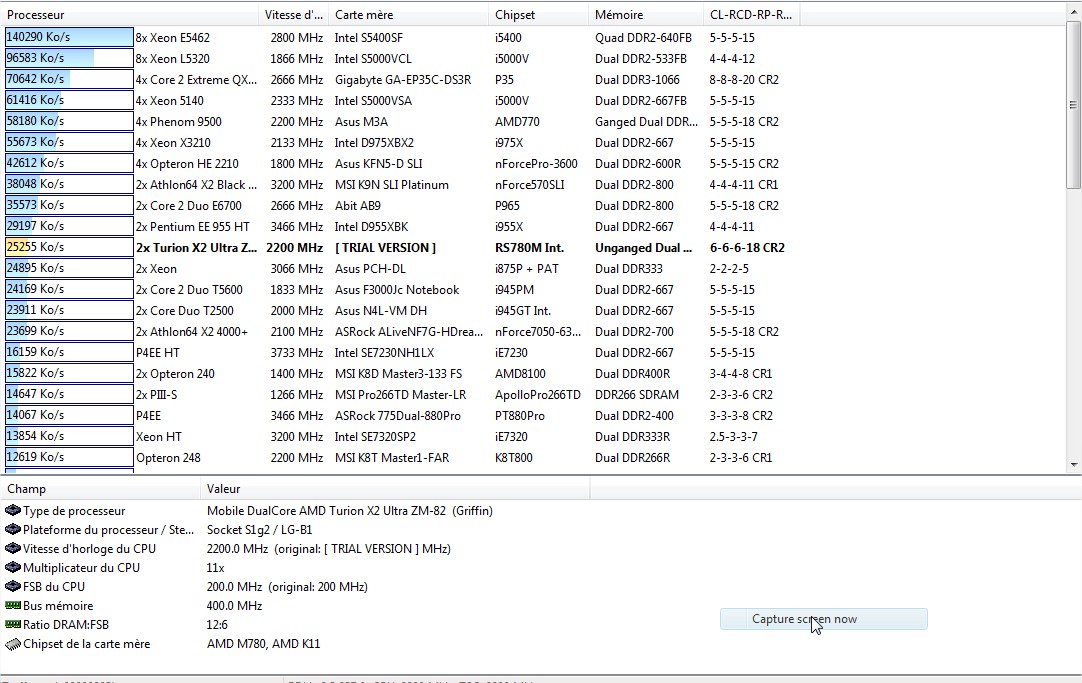This screenshot has width=1082, height=683.
Task: Click the benchmark list scrollbar down arrow
Action: click(x=1073, y=465)
